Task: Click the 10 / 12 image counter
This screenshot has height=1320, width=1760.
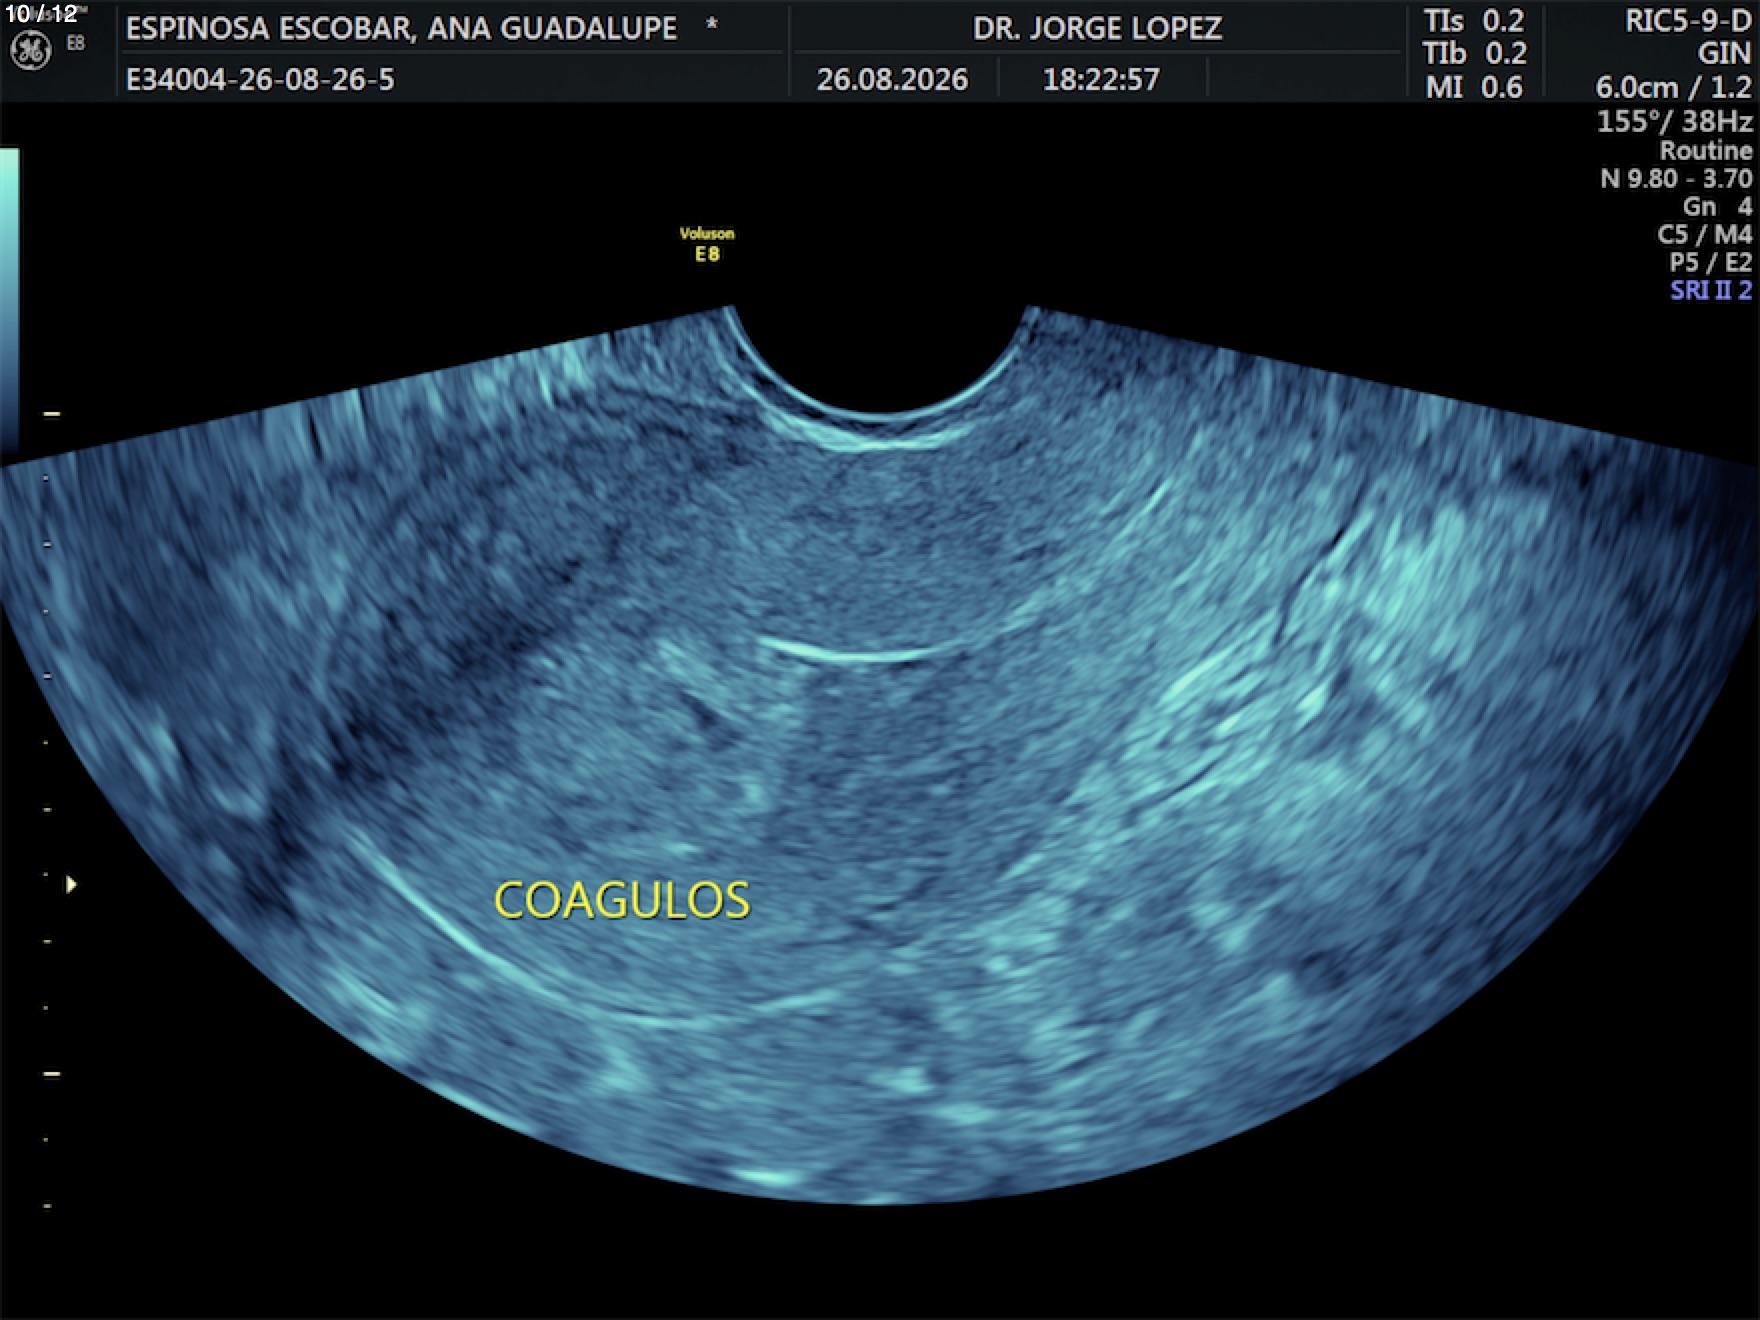Action: (x=42, y=14)
